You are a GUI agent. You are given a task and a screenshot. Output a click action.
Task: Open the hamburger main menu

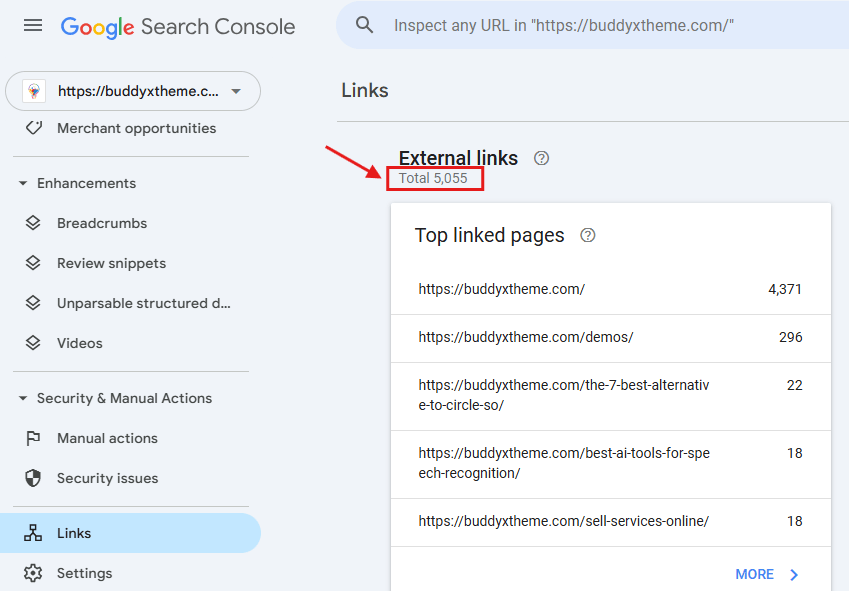click(33, 25)
